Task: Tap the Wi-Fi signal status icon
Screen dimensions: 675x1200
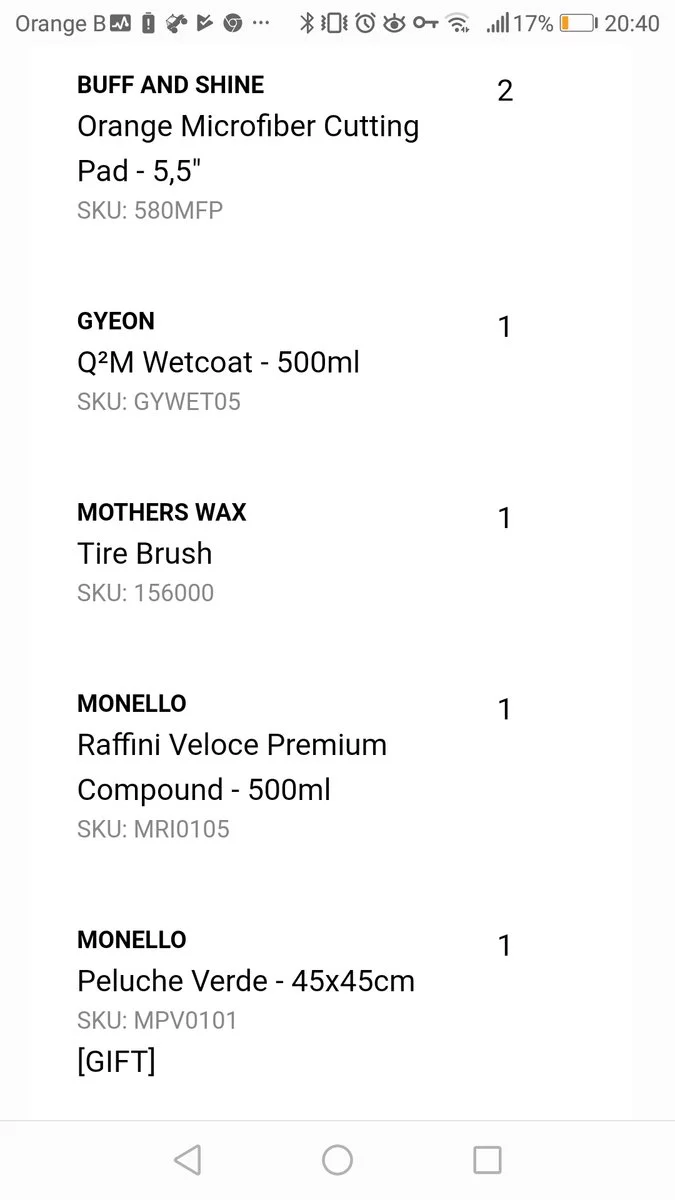Action: pos(458,23)
